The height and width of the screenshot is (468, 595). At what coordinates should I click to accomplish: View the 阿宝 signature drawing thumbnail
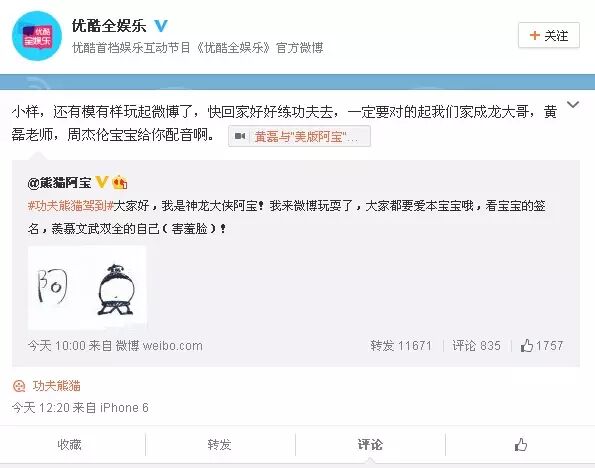(x=87, y=288)
